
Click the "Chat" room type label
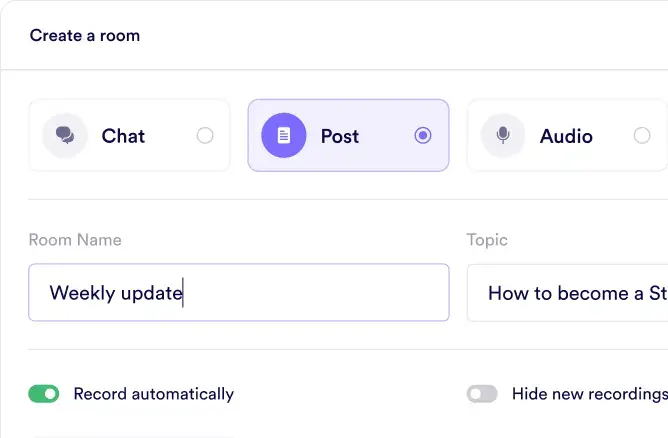pyautogui.click(x=123, y=136)
